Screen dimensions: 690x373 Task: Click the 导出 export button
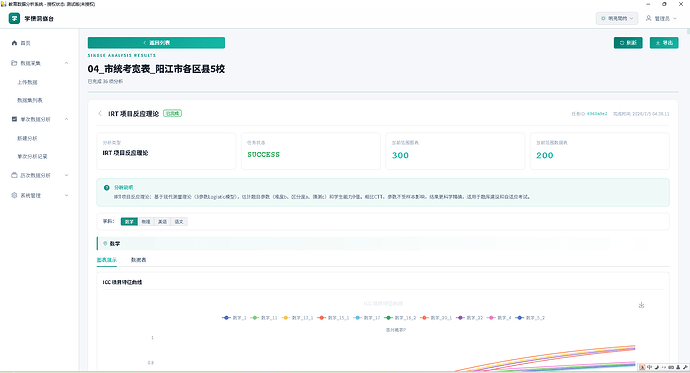pyautogui.click(x=664, y=43)
